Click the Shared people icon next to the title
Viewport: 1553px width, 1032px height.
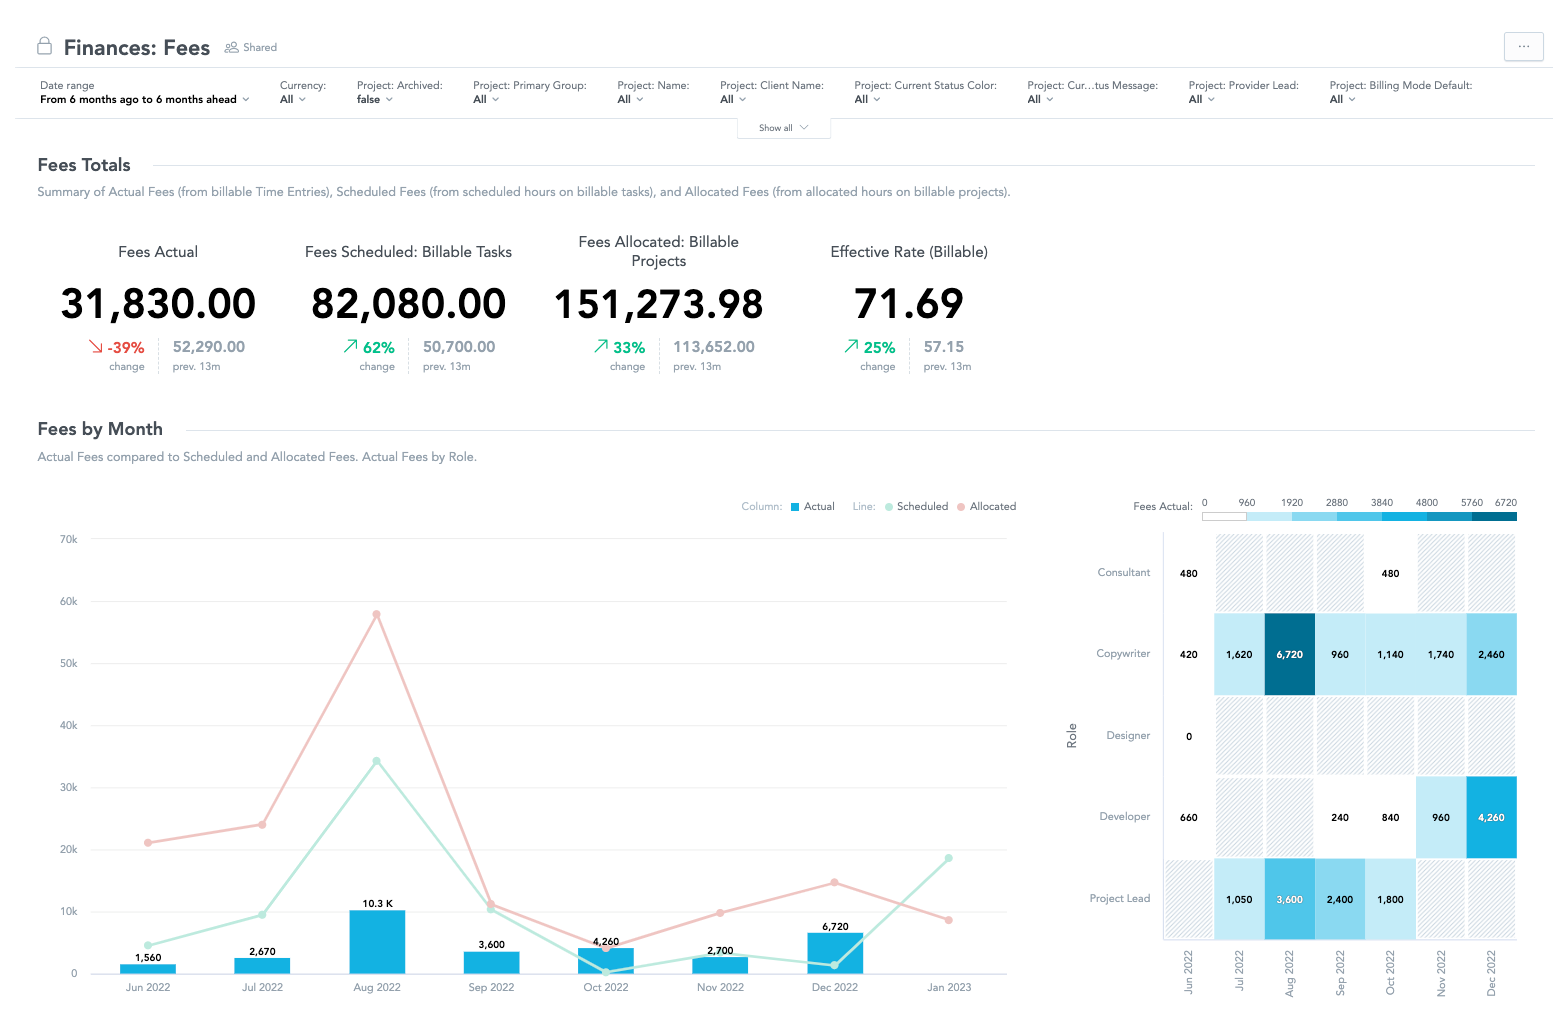click(x=230, y=47)
